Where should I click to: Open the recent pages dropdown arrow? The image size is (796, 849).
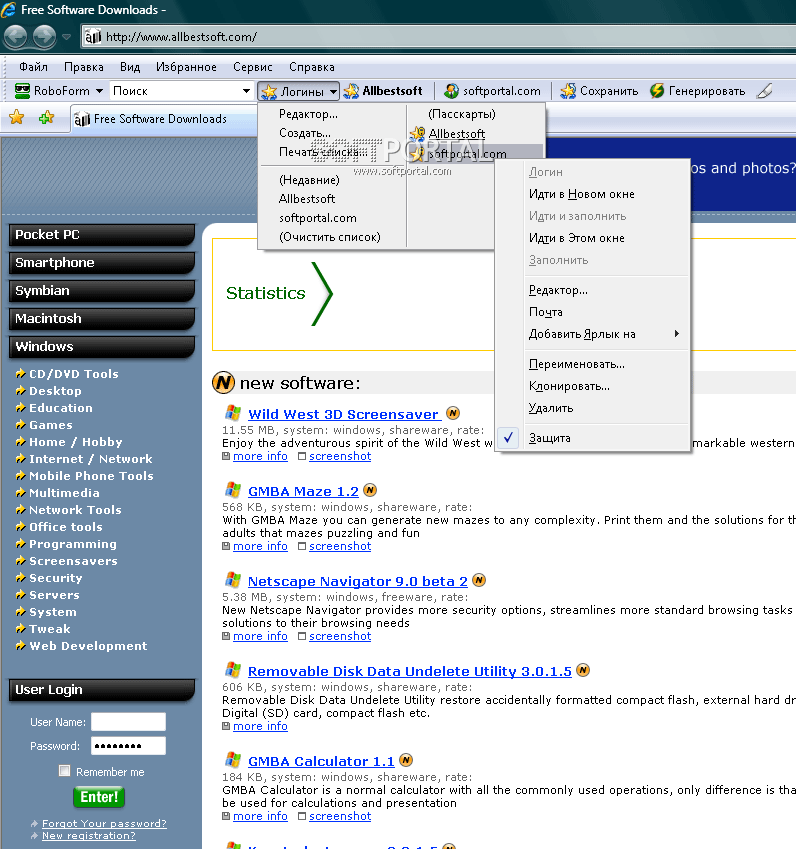pyautogui.click(x=66, y=37)
